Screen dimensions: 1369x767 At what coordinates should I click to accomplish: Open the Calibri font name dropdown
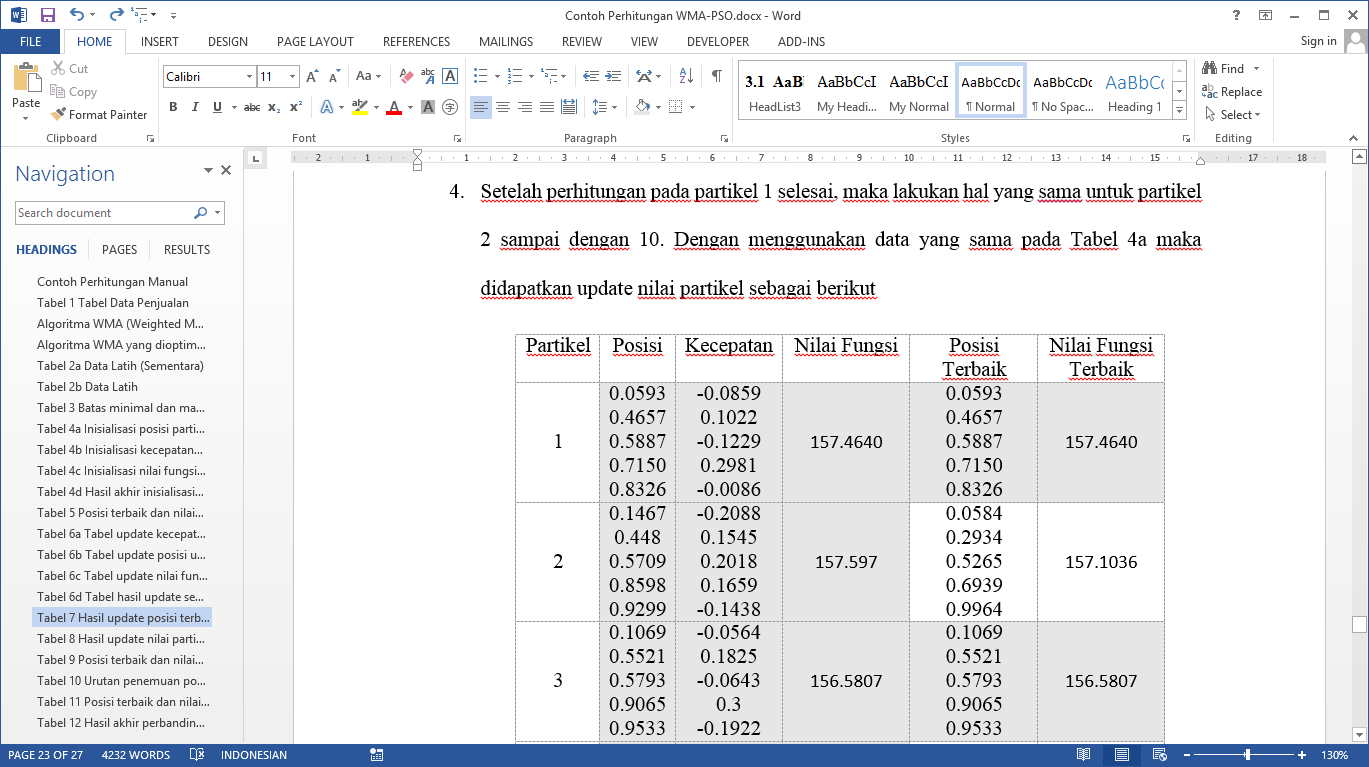pyautogui.click(x=250, y=77)
